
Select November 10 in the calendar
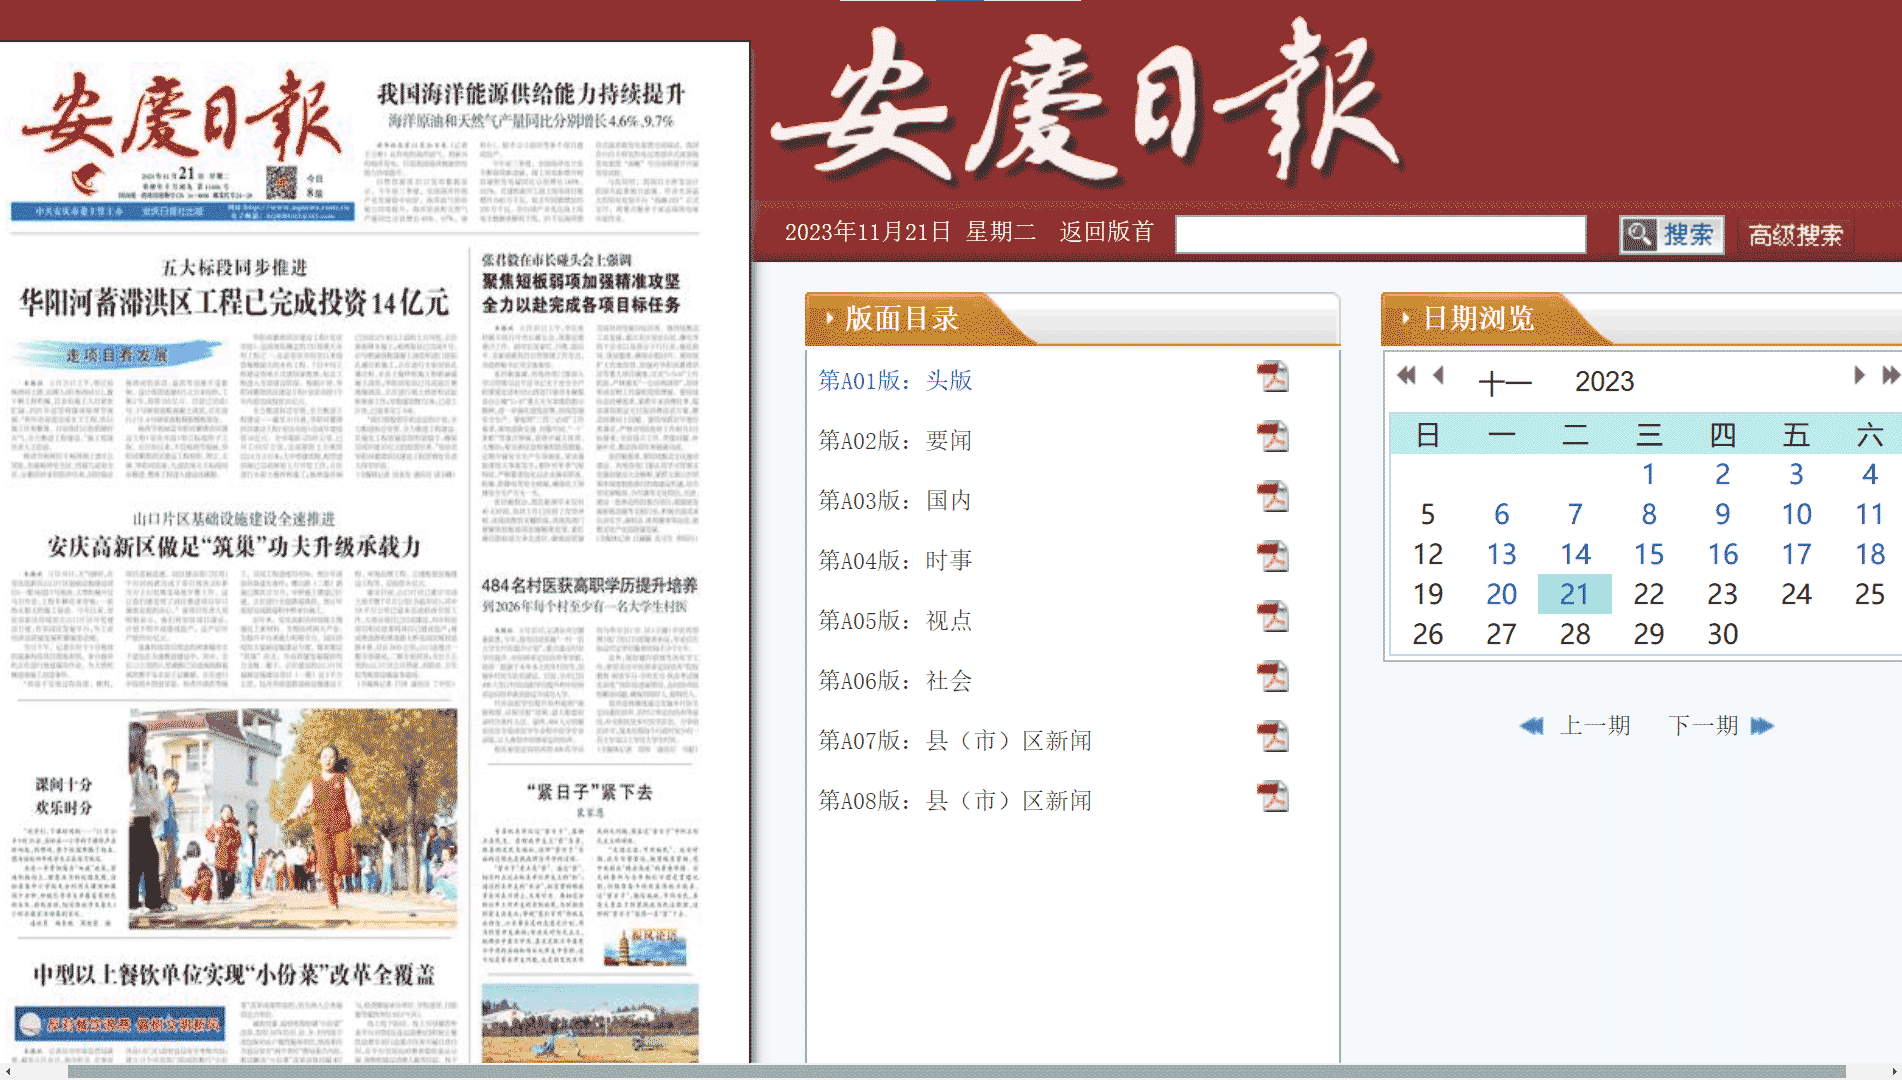(x=1796, y=514)
